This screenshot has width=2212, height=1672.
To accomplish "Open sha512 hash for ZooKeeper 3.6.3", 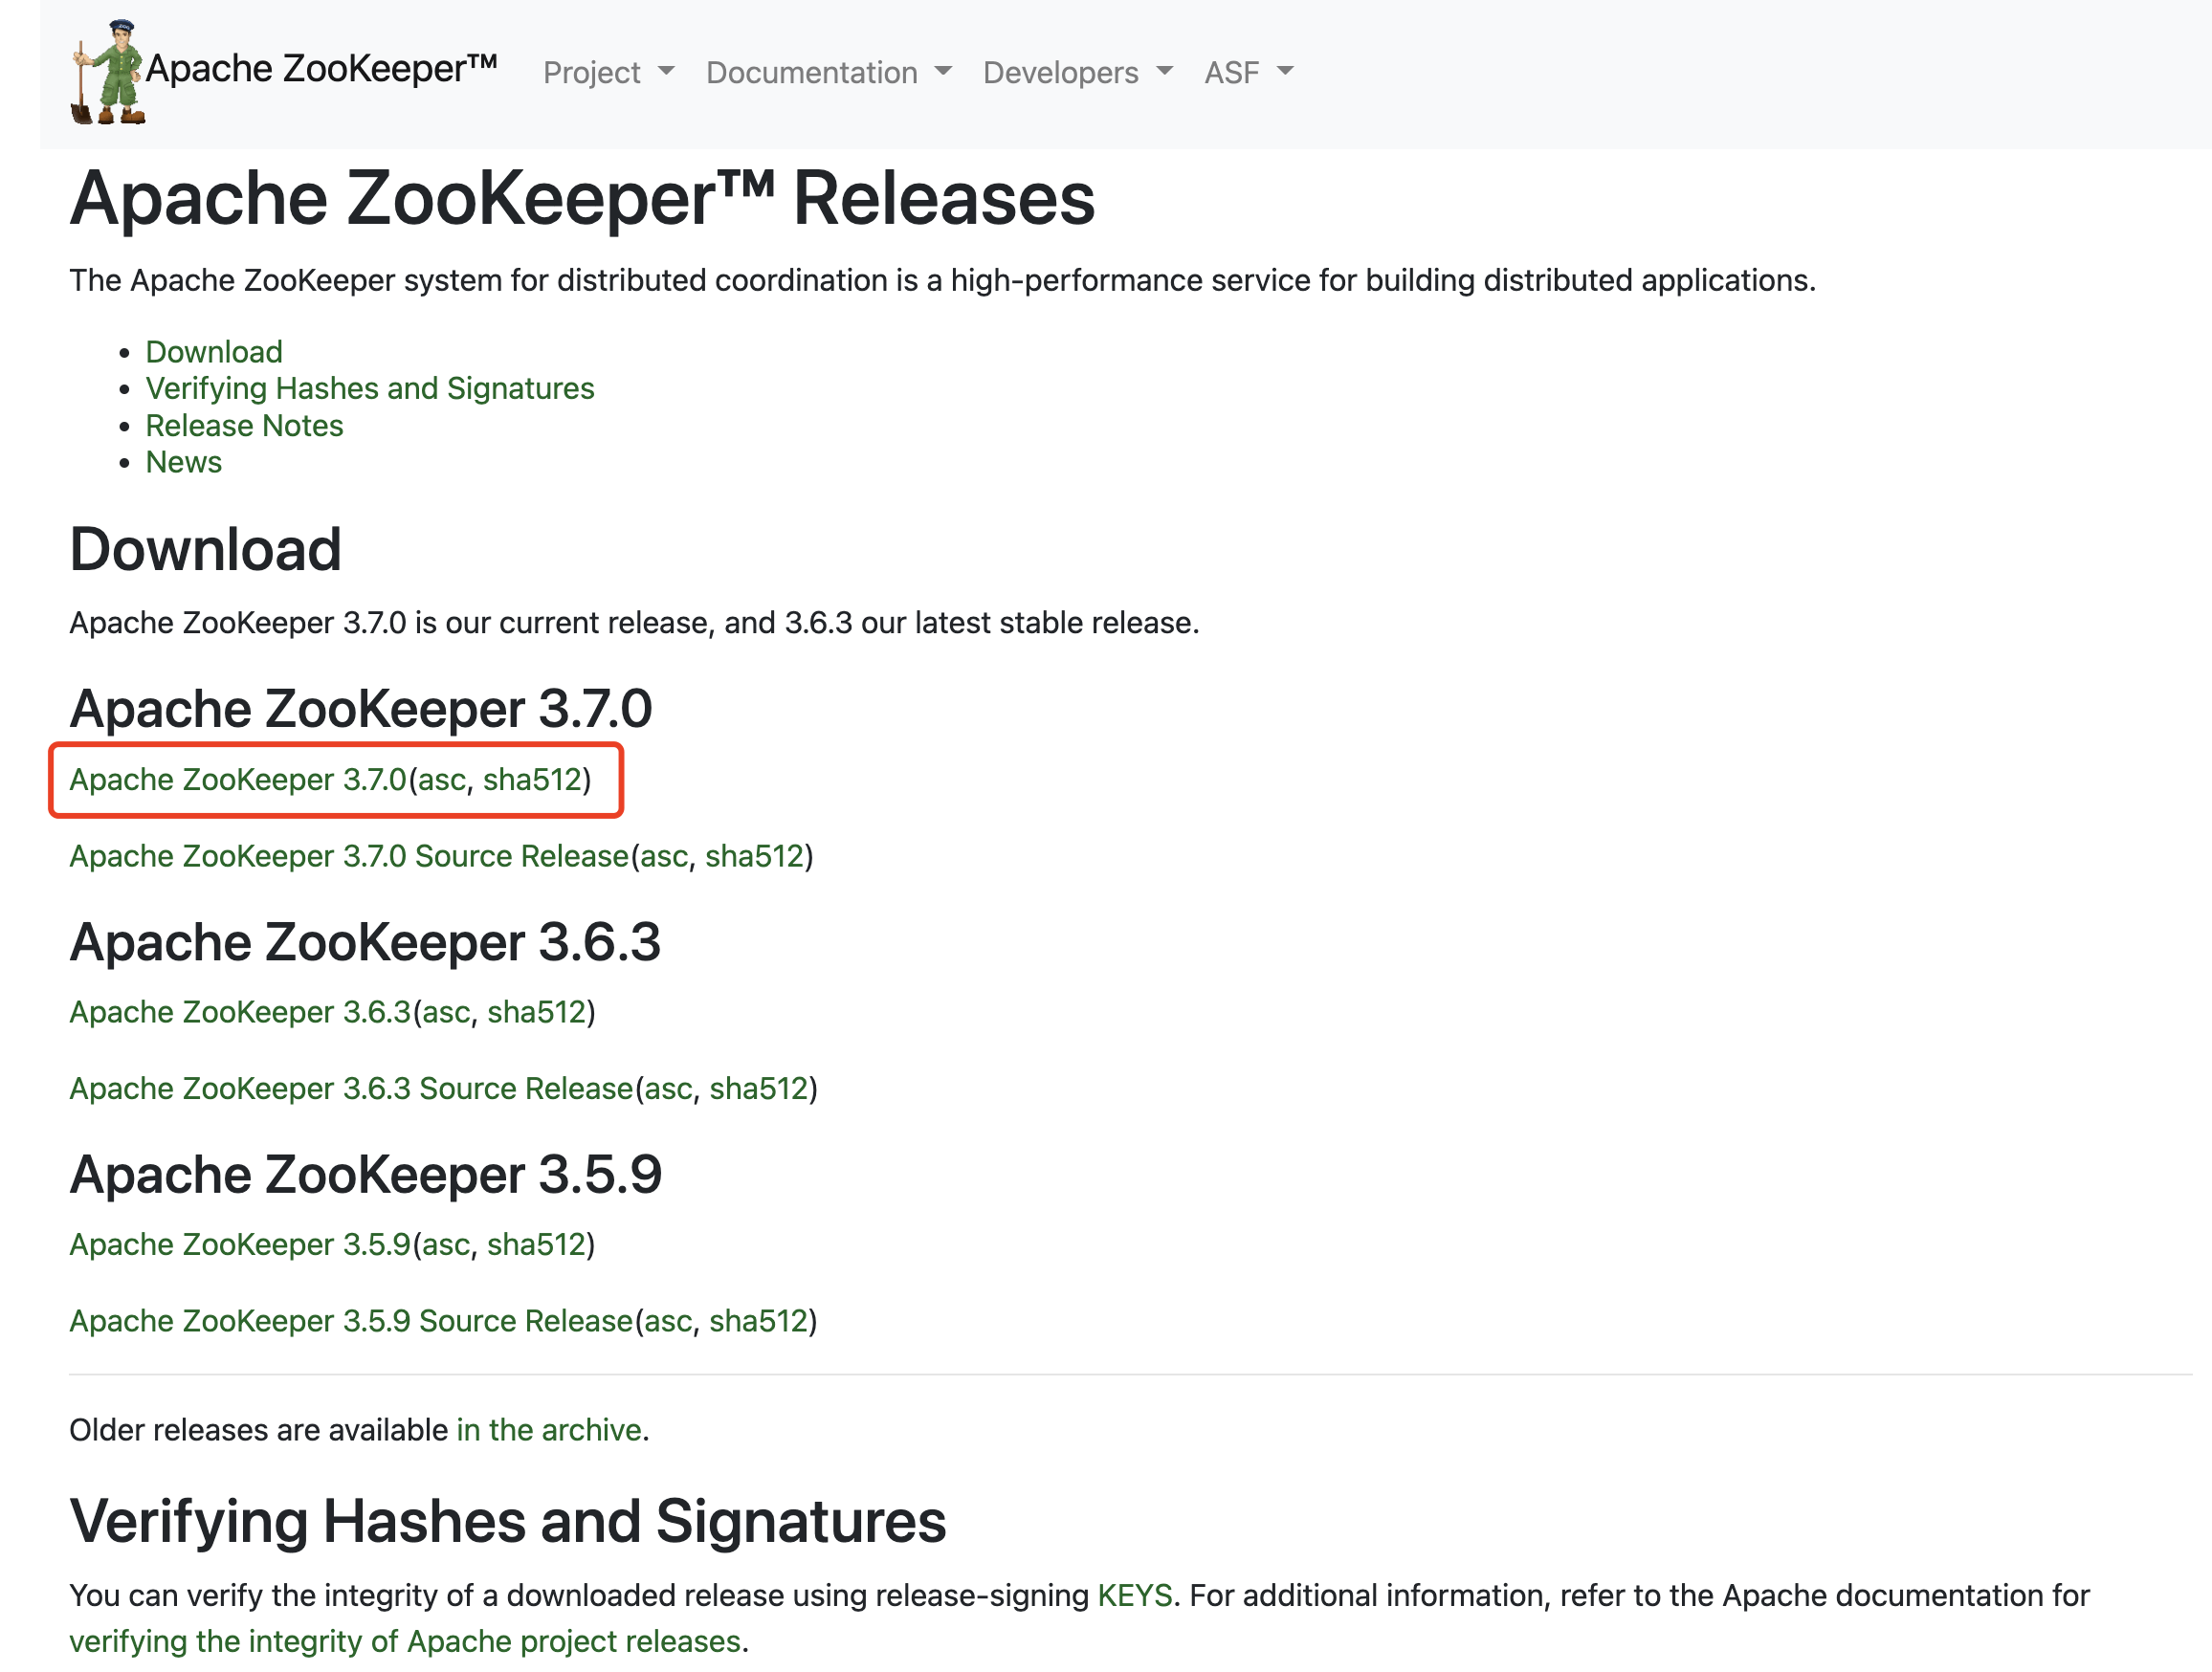I will [x=536, y=1012].
